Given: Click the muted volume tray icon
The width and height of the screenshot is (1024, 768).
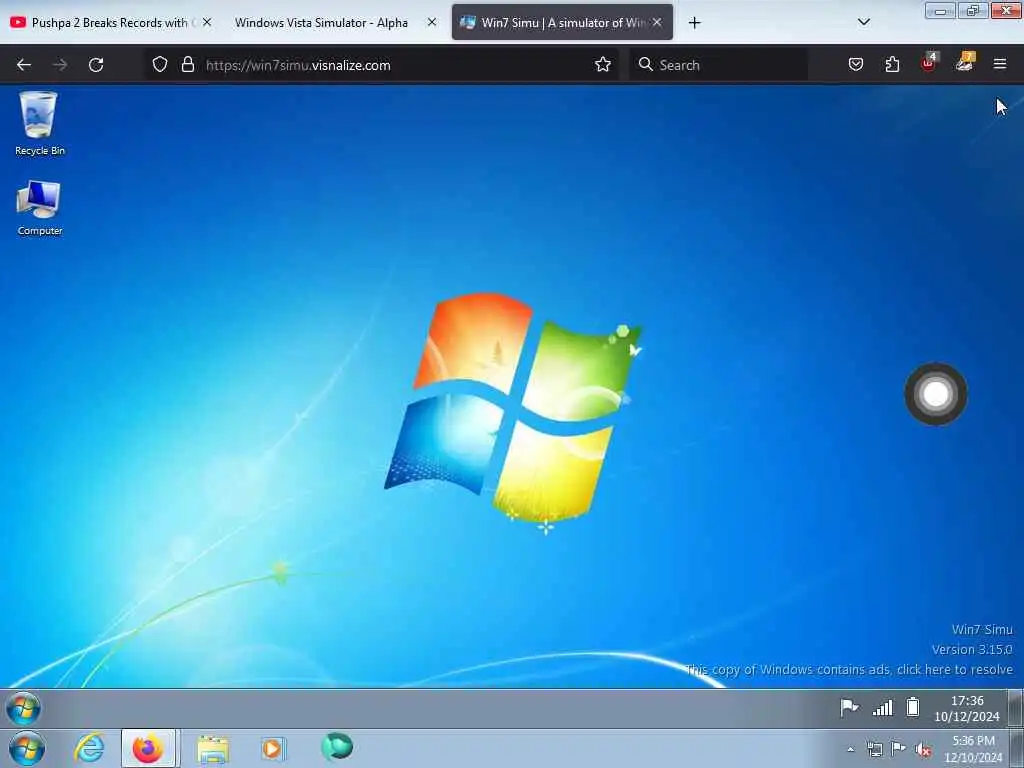Looking at the screenshot, I should (922, 749).
